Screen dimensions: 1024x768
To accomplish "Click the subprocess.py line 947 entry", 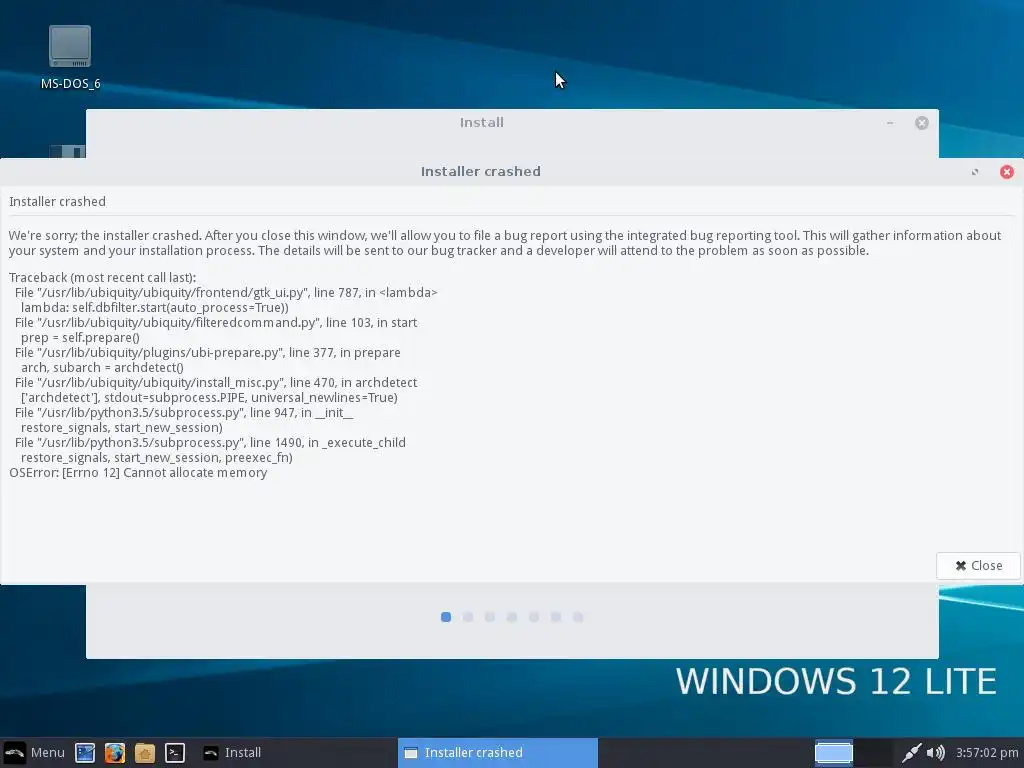I will pyautogui.click(x=184, y=413).
